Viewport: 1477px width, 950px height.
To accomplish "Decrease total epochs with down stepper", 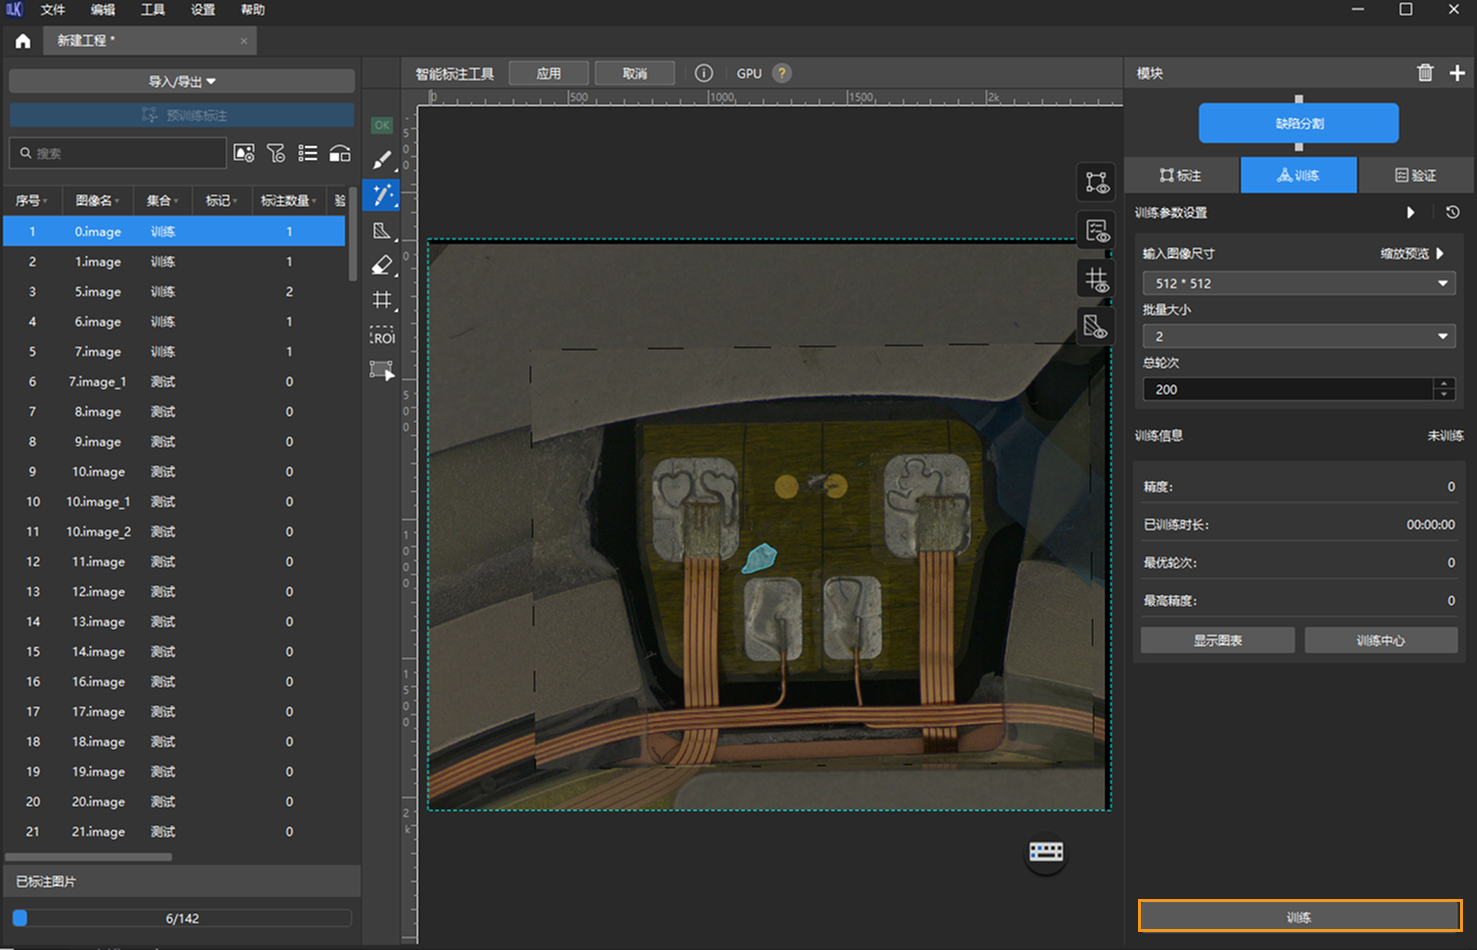I will point(1444,395).
